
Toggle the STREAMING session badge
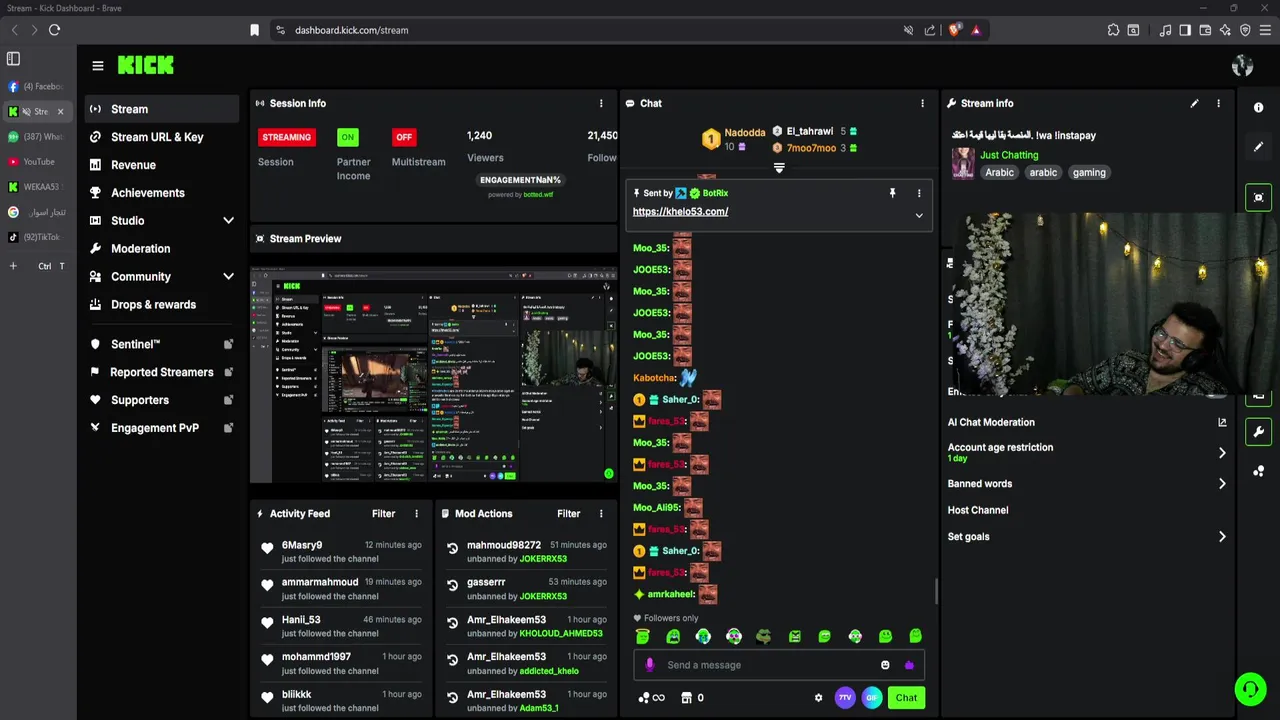287,137
